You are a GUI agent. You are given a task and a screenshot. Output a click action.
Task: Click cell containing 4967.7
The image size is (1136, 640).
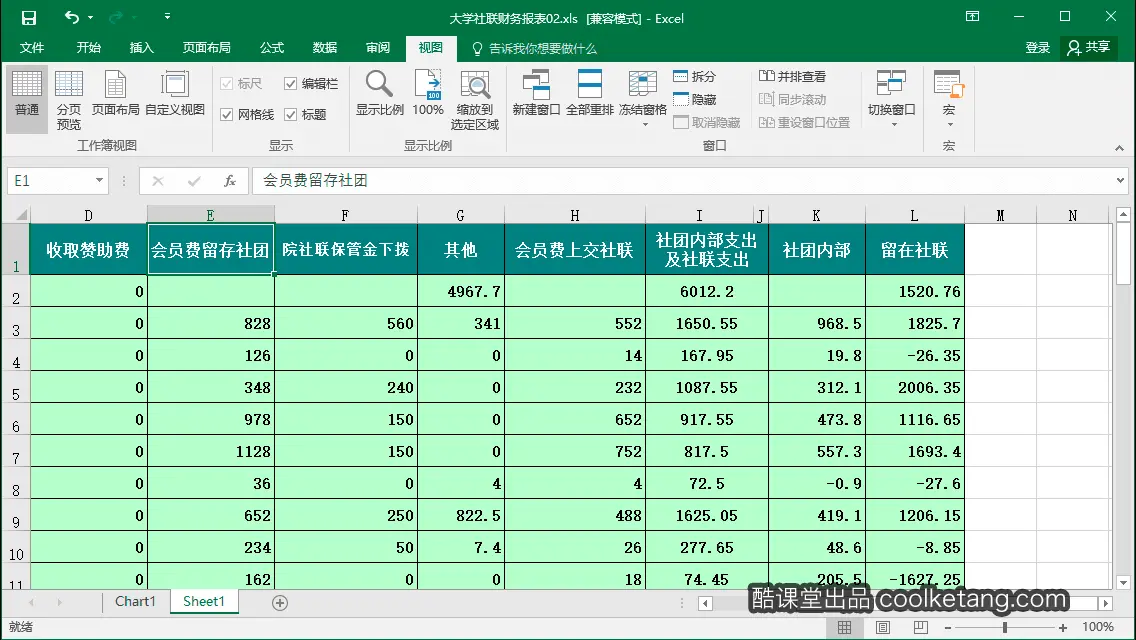click(x=461, y=291)
